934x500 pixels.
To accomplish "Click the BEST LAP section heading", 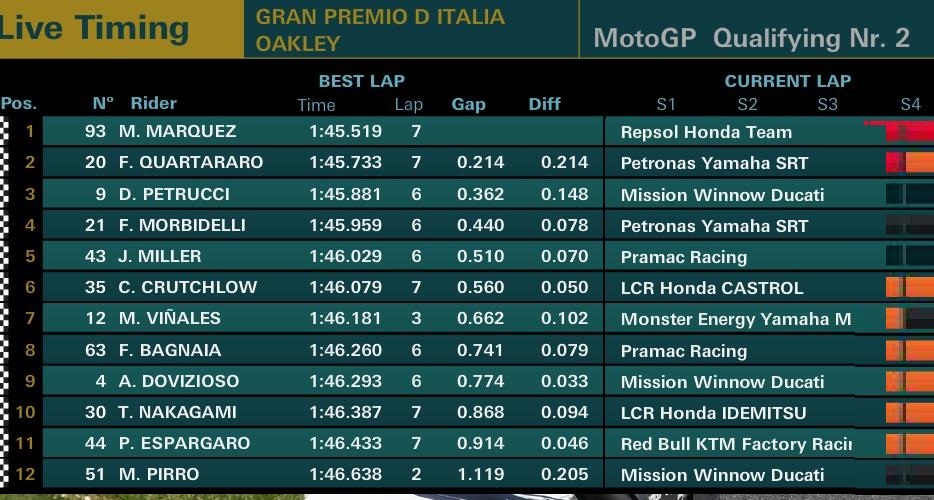I will point(361,81).
